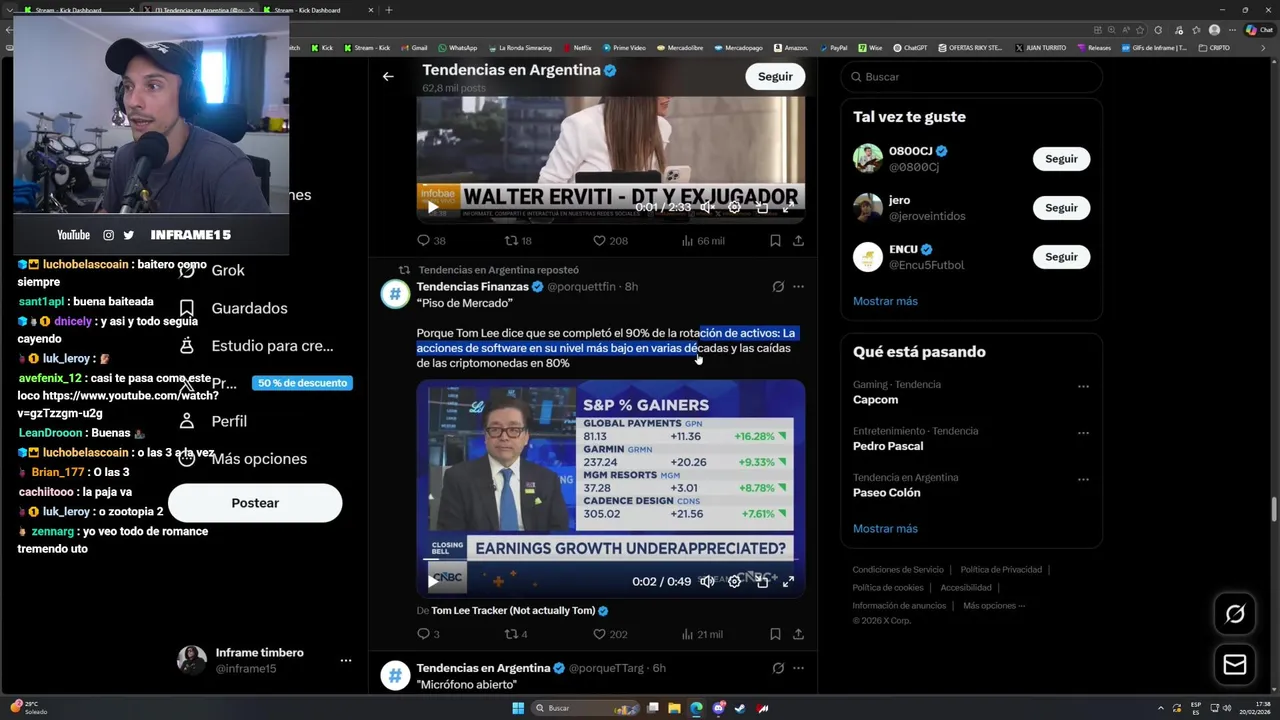Image resolution: width=1280 pixels, height=720 pixels.
Task: Open Grok icon on Tendencias Finanzas post
Action: click(x=778, y=286)
